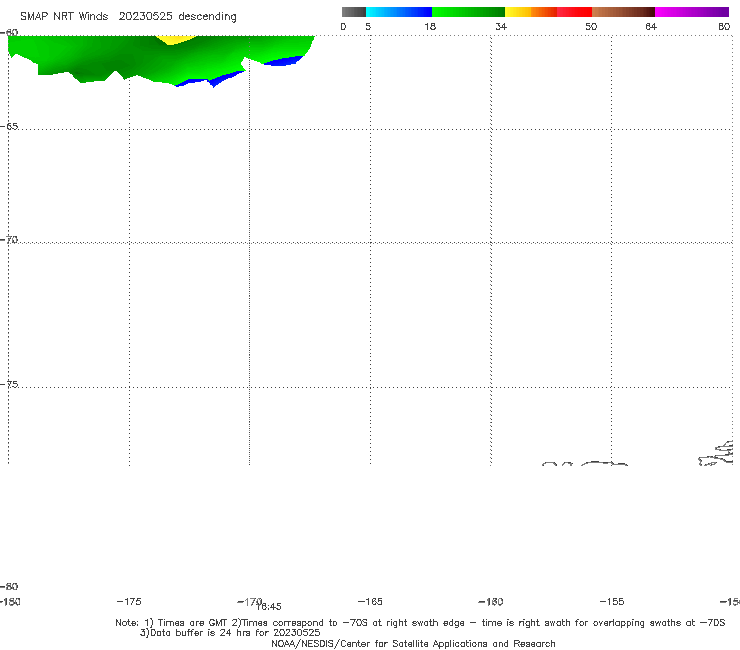This screenshot has height=650, width=740.
Task: Click the color bar label '34'
Action: tap(501, 26)
